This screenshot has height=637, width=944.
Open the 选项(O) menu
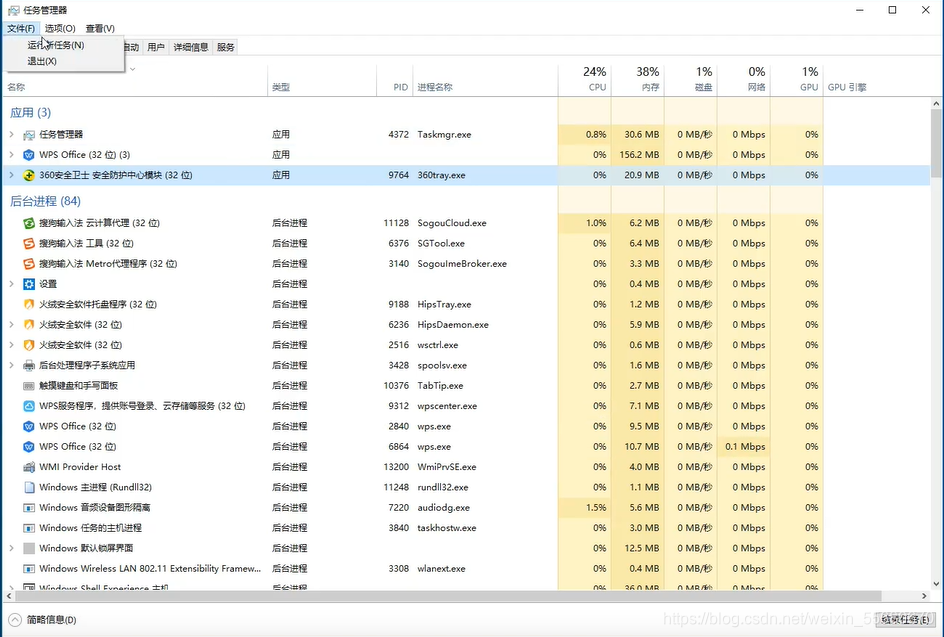[60, 28]
